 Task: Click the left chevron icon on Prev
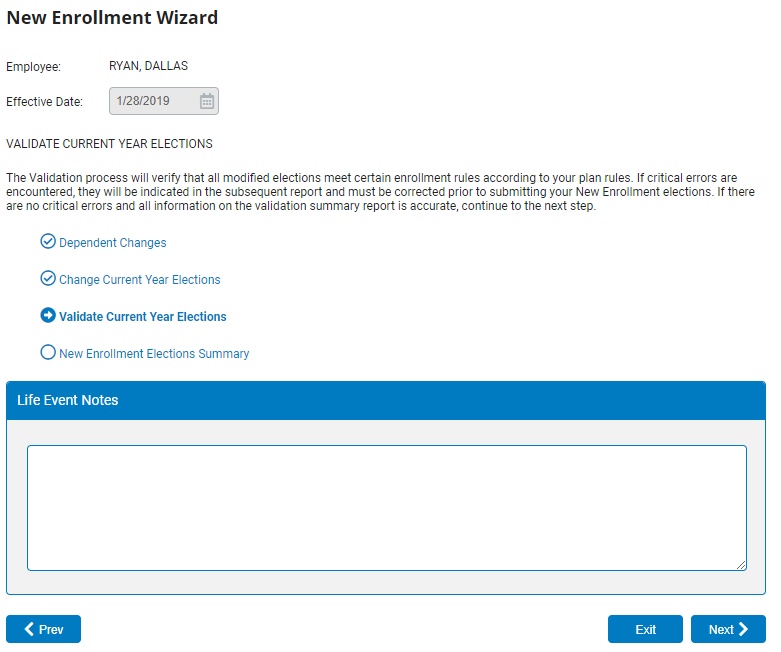click(28, 629)
